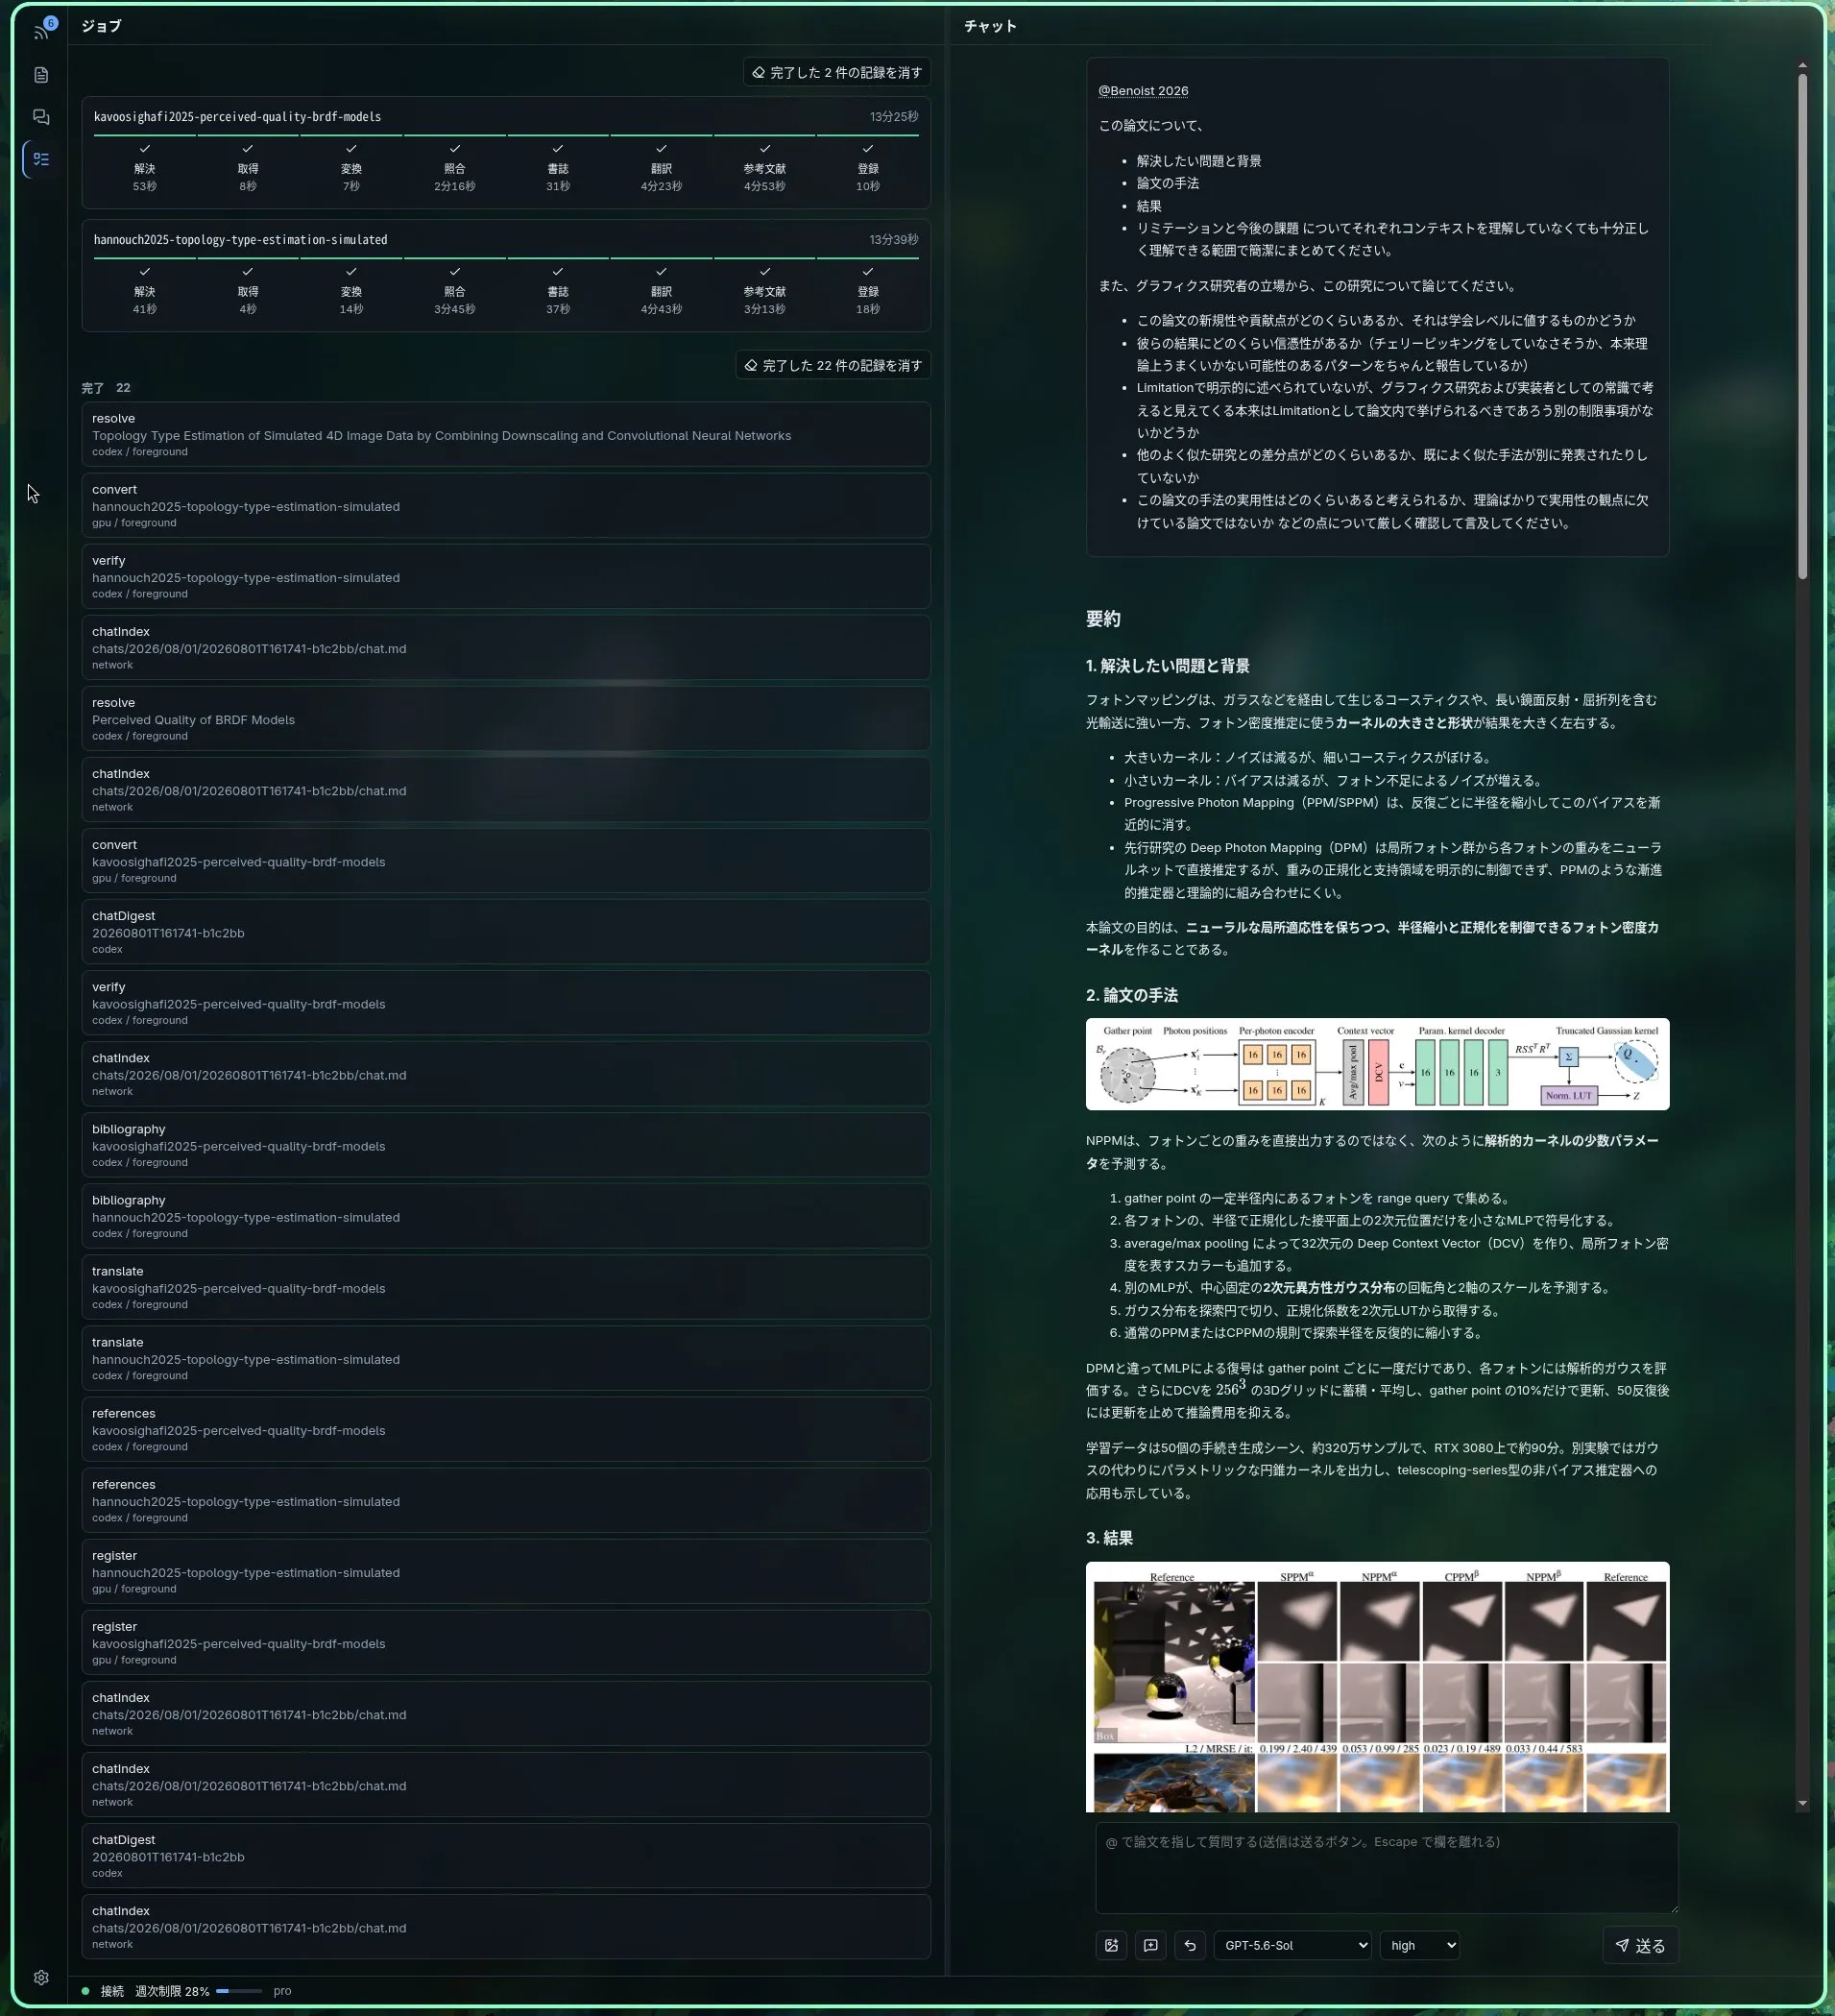Open the documents icon in left sidebar

click(x=41, y=75)
